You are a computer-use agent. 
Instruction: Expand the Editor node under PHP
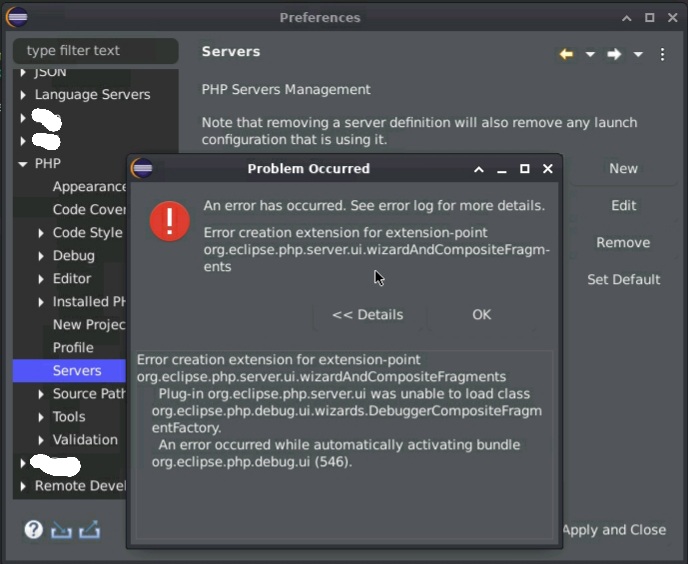(x=41, y=279)
